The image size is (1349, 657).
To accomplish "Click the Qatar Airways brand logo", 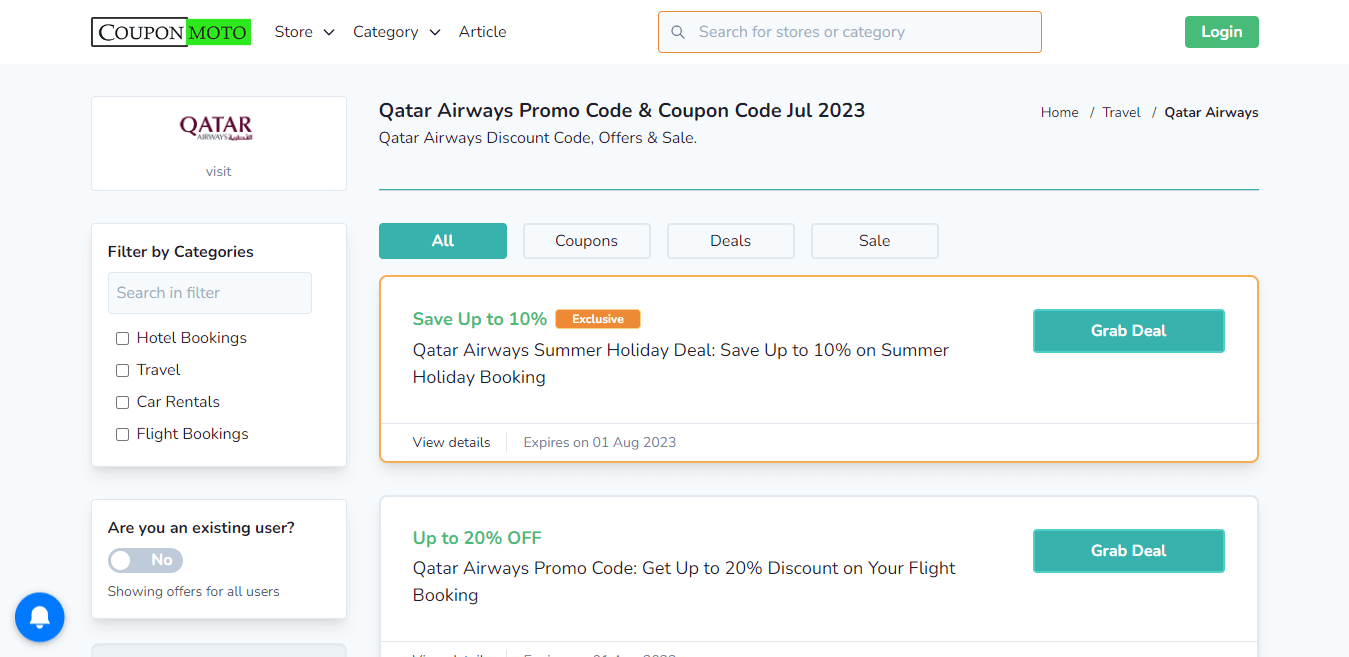I will [x=218, y=128].
